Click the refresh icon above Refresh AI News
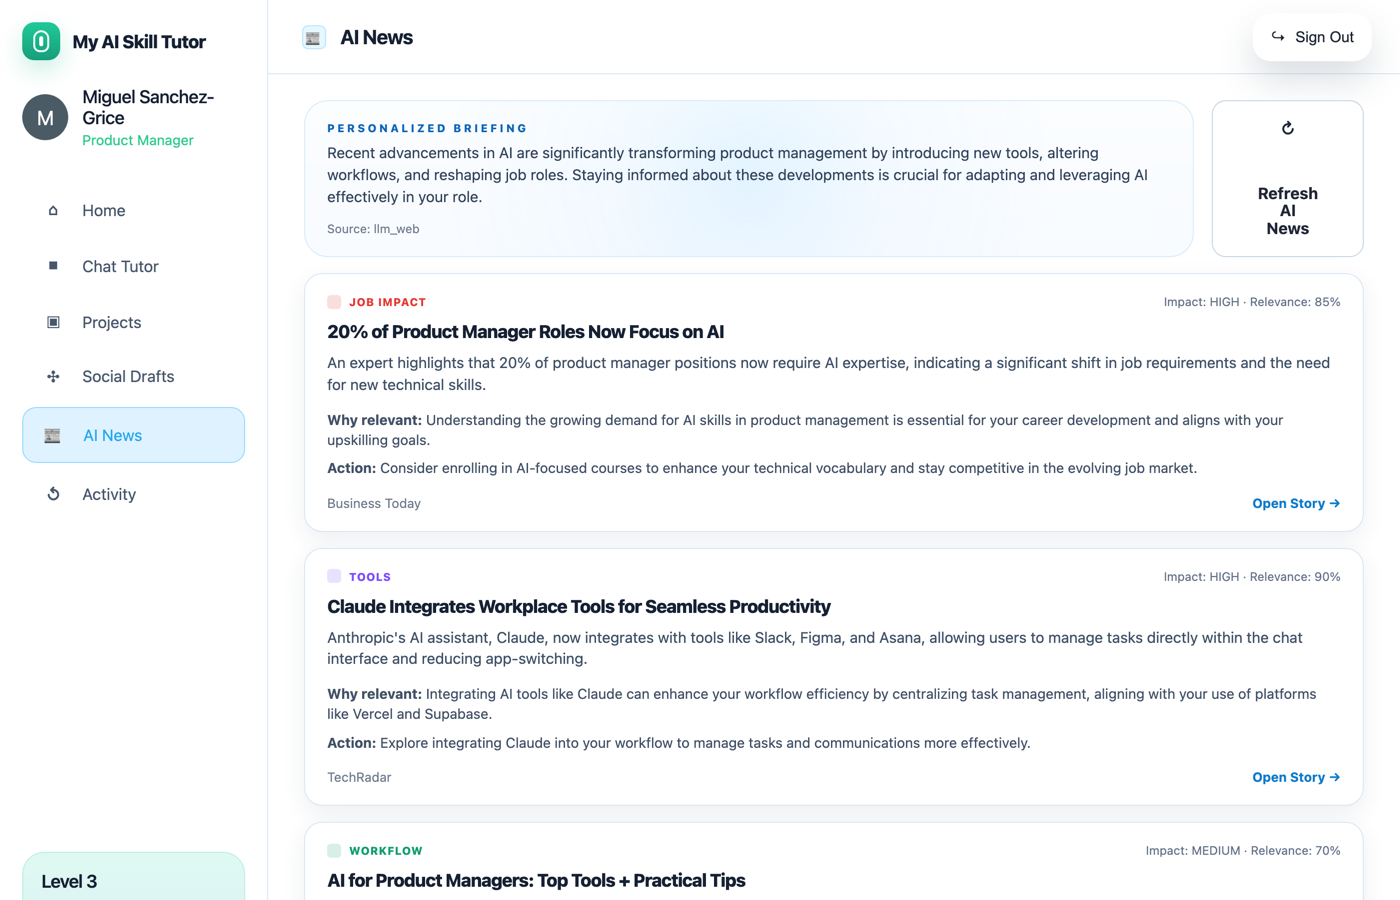The image size is (1400, 900). pos(1287,128)
